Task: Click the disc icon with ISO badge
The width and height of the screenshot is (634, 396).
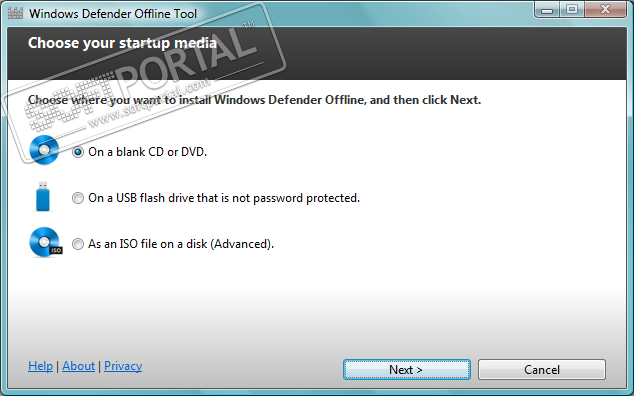Action: pos(45,242)
